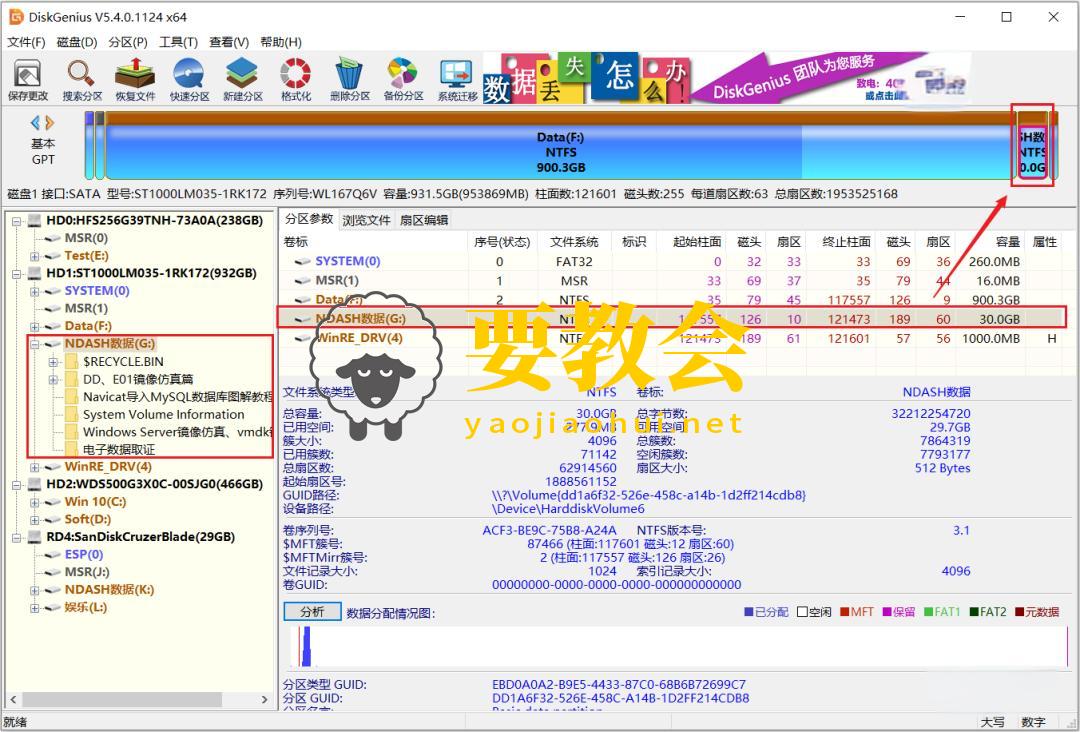This screenshot has width=1080, height=732.
Task: Click the 保存更改 toolbar icon
Action: pos(28,79)
